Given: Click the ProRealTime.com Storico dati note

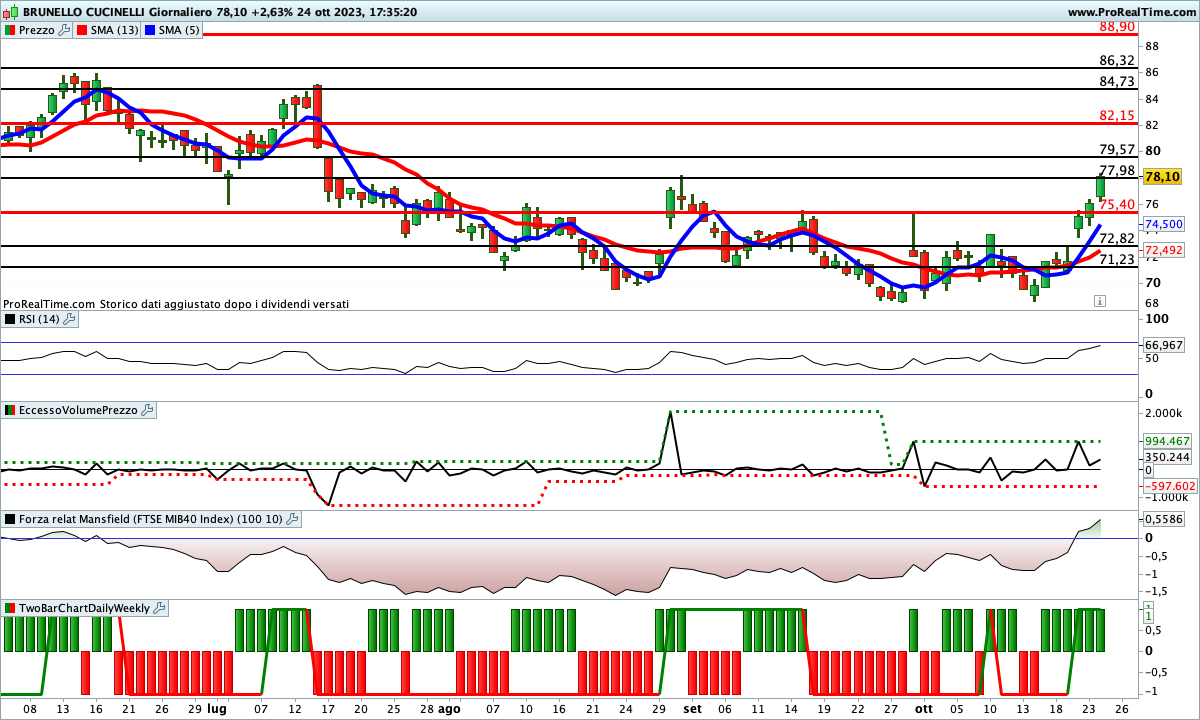Looking at the screenshot, I should coord(176,303).
